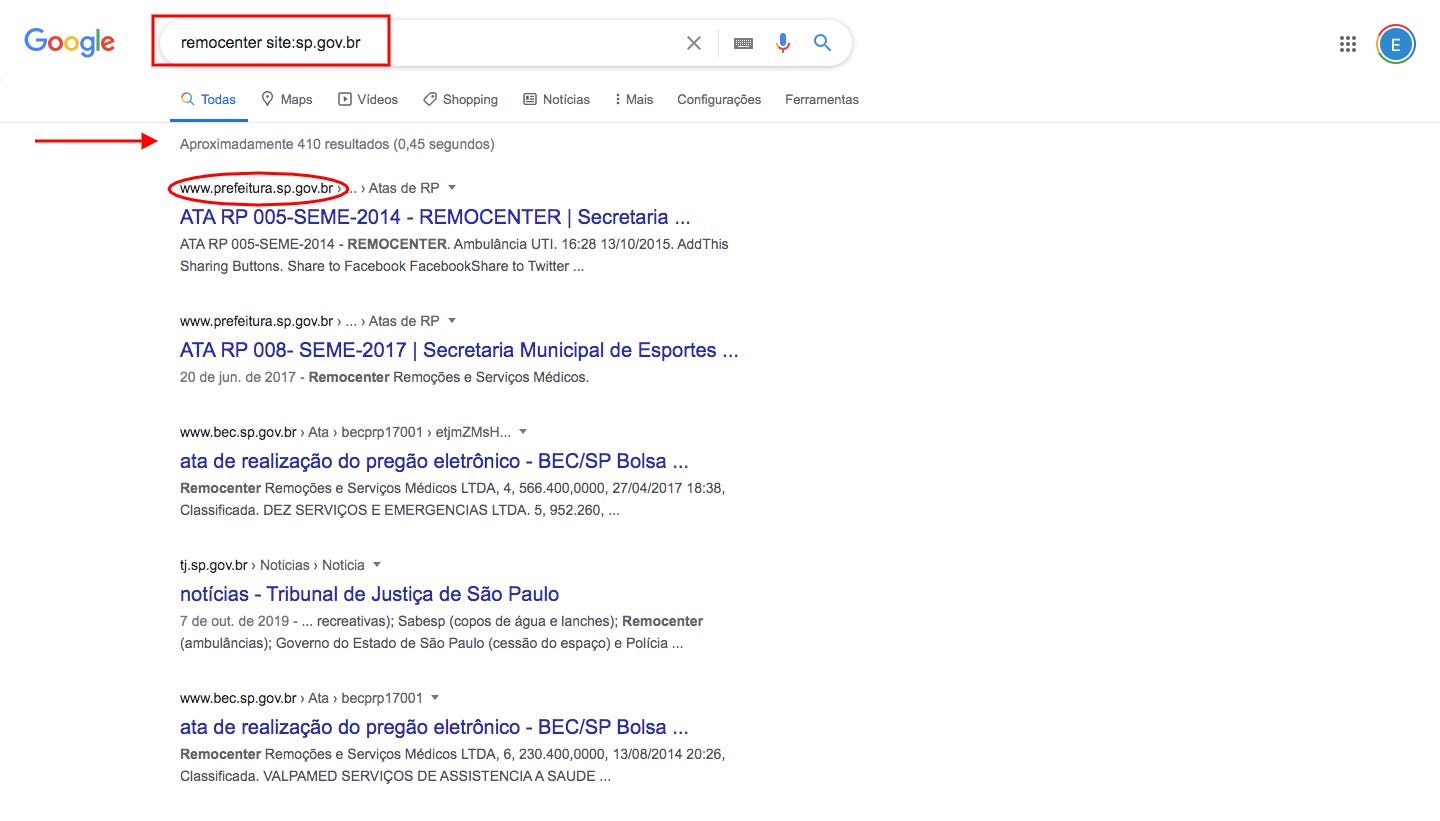Expand options arrow for ATA RP 005-SEME-2014 result
Screen dimensions: 1440x821
(452, 188)
